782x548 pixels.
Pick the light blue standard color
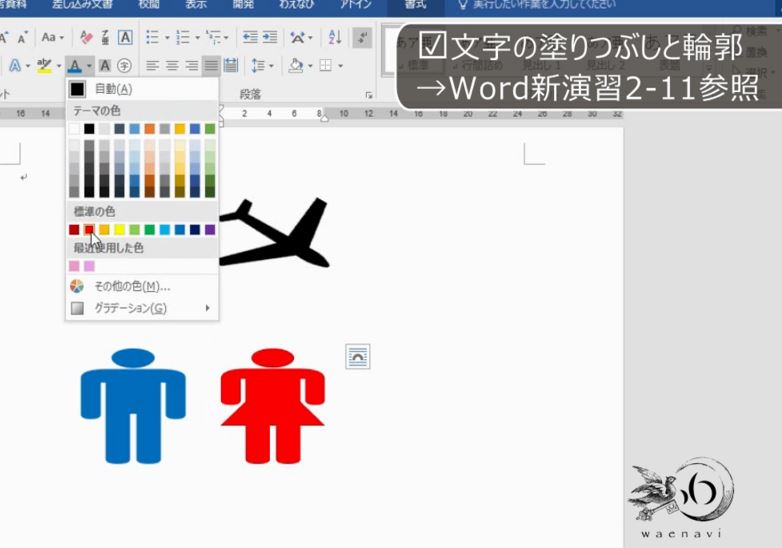[165, 229]
